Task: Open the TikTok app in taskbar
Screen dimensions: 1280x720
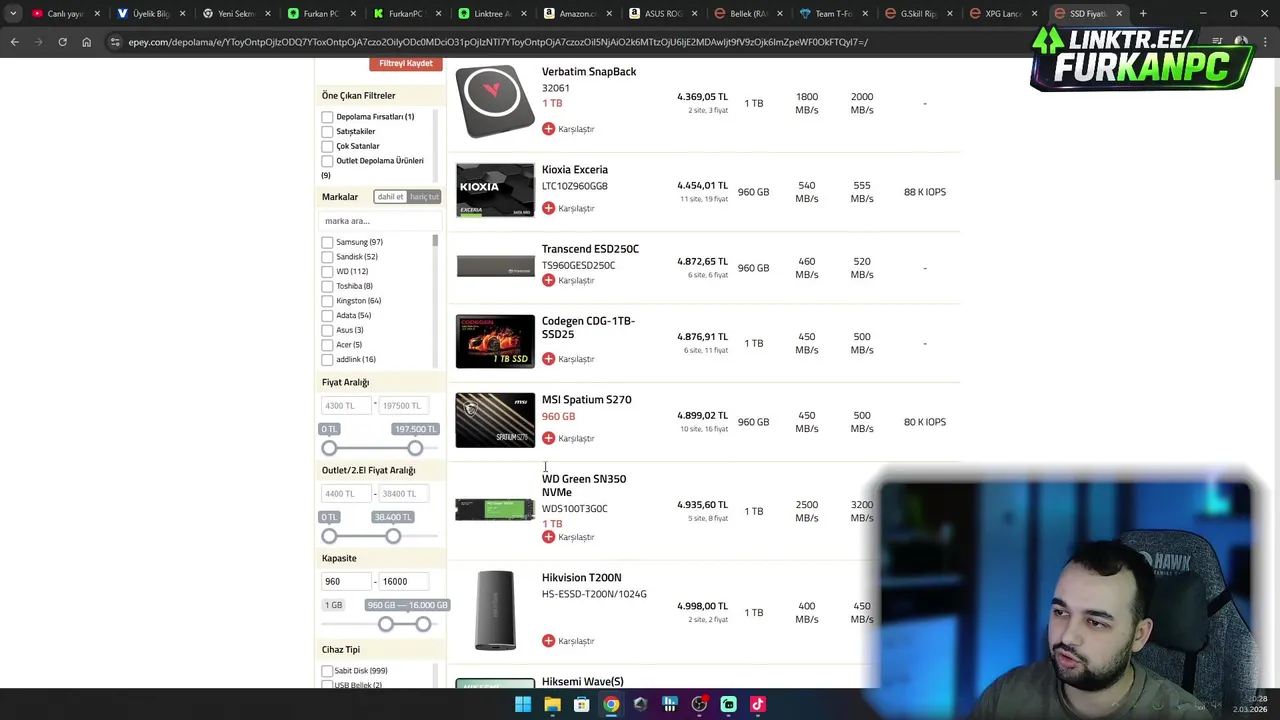Action: click(x=757, y=704)
